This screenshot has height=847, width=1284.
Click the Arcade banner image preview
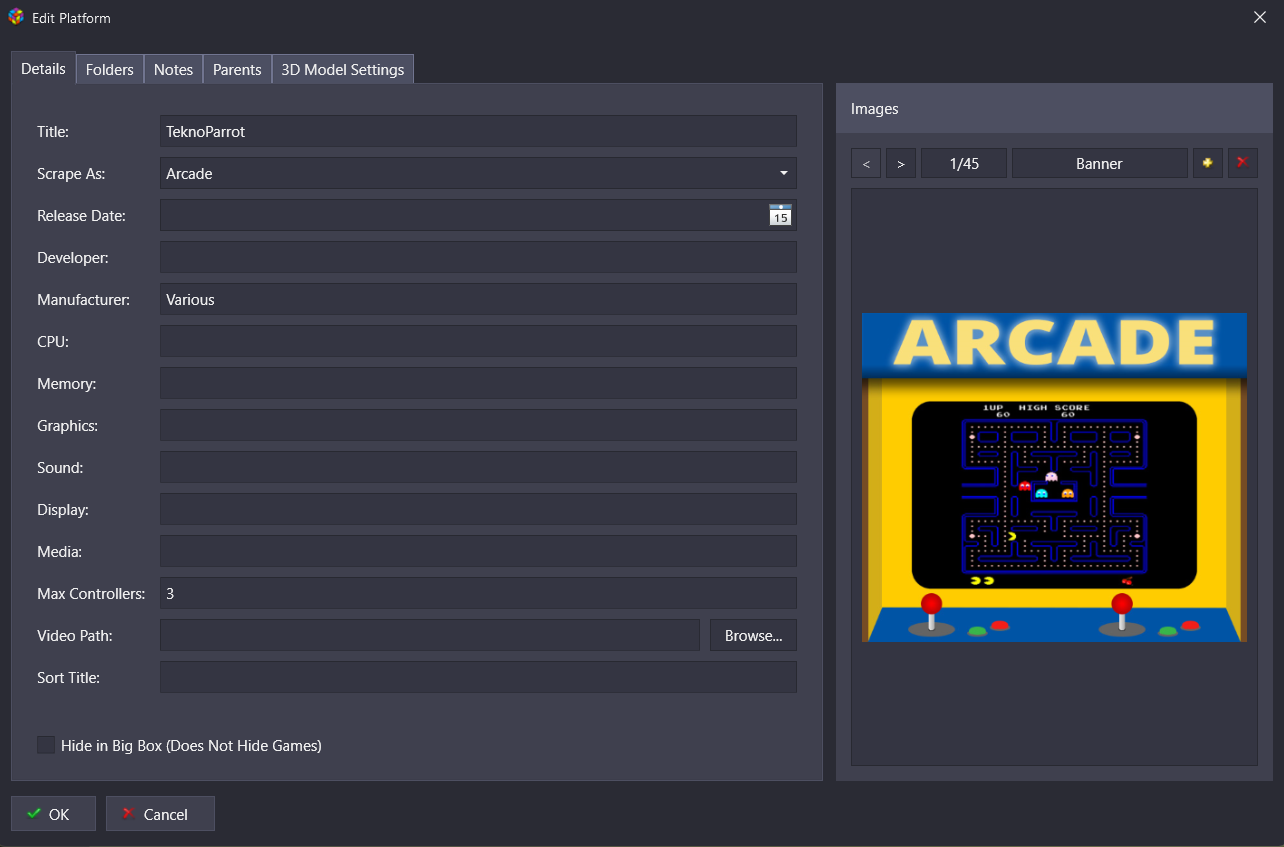(1054, 477)
